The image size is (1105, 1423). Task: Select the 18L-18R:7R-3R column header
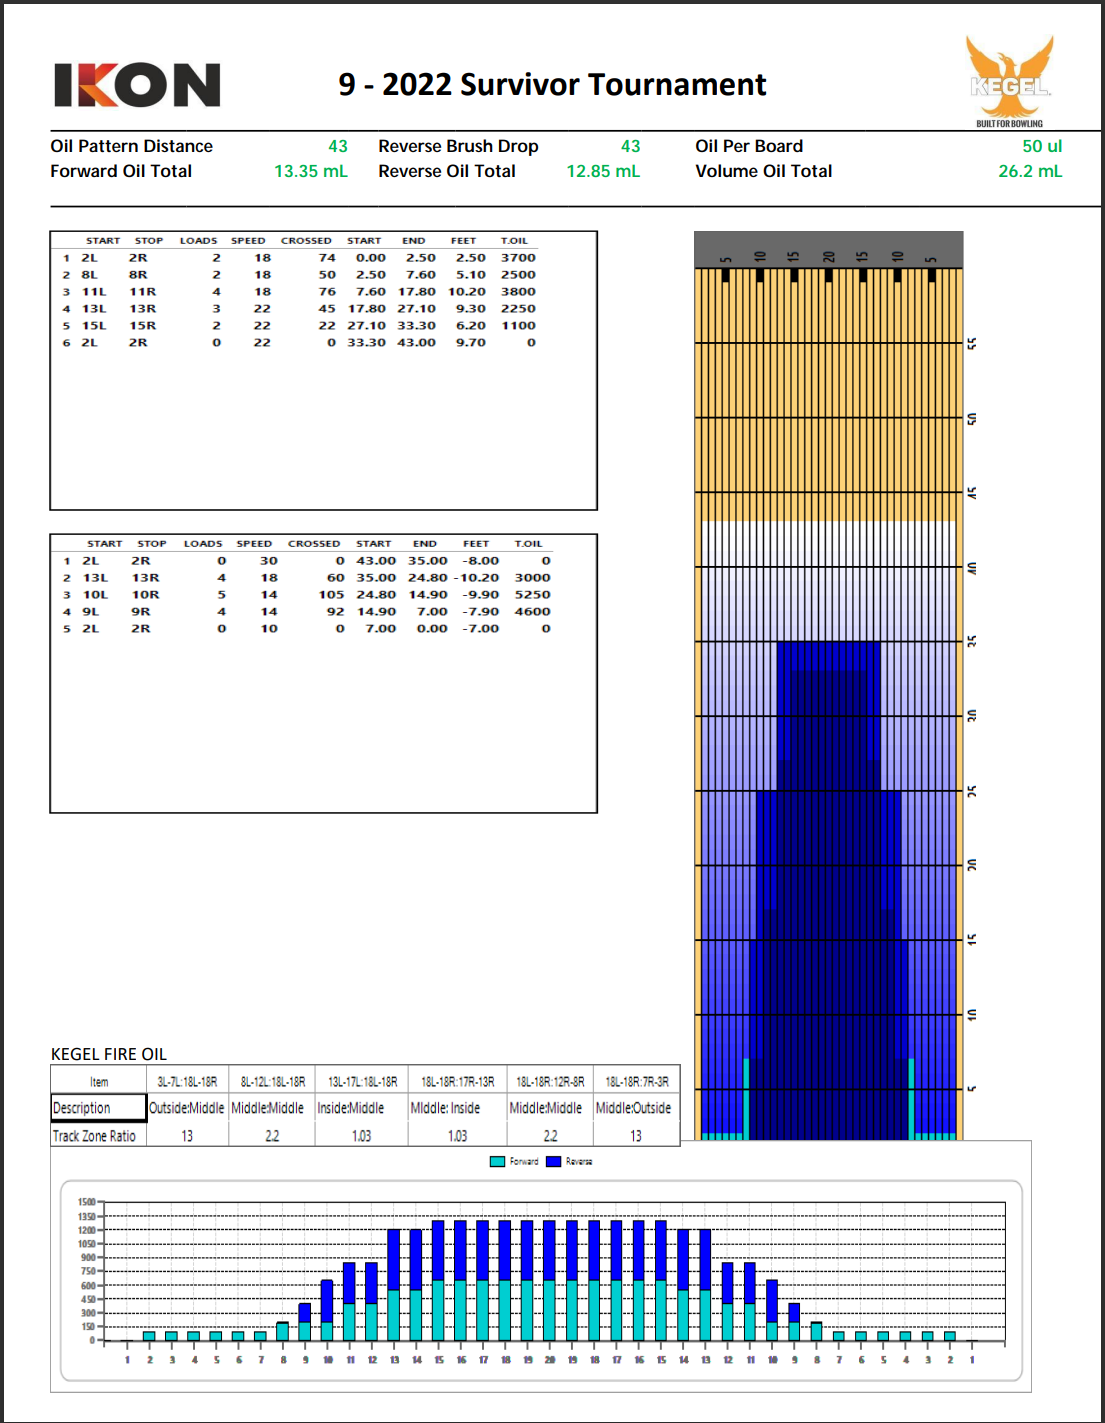[637, 1082]
